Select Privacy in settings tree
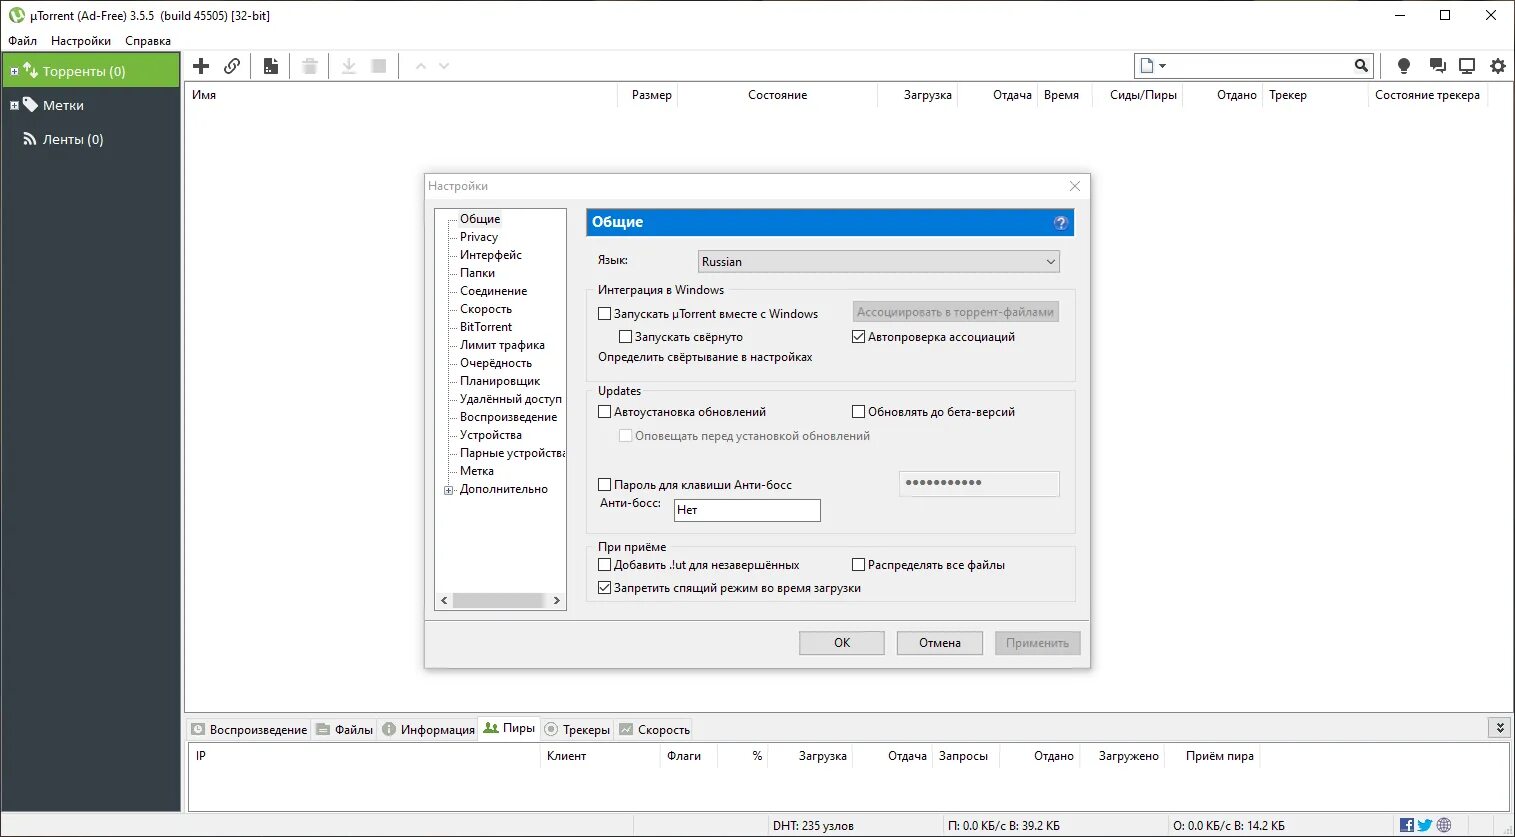The width and height of the screenshot is (1515, 837). 478,237
